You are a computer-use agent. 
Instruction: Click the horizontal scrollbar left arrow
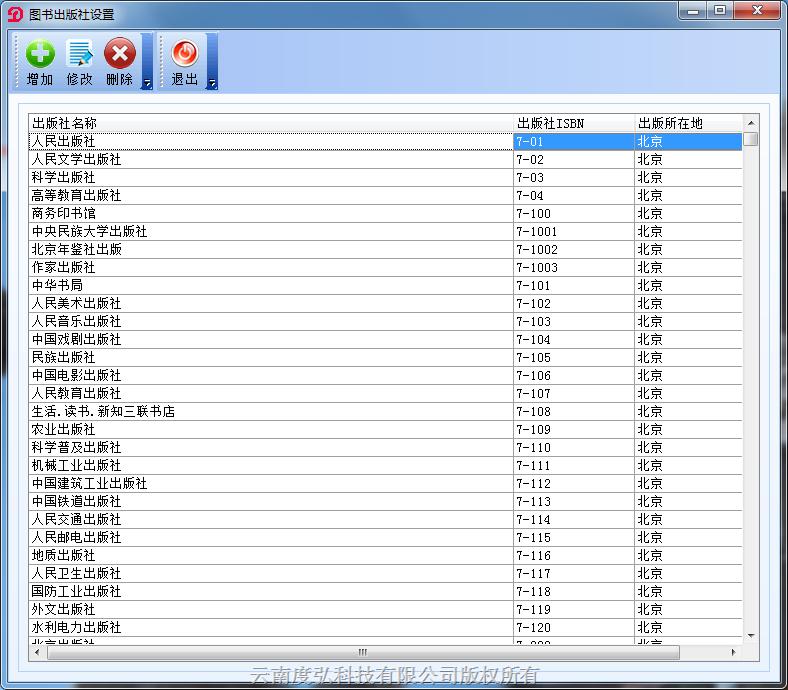coord(38,652)
